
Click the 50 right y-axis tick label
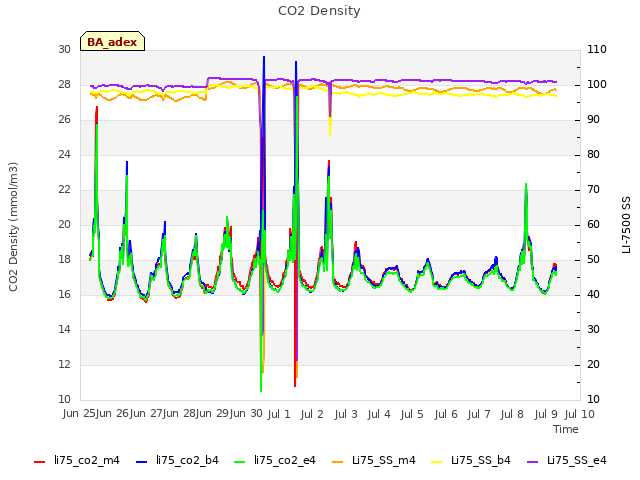pyautogui.click(x=593, y=260)
